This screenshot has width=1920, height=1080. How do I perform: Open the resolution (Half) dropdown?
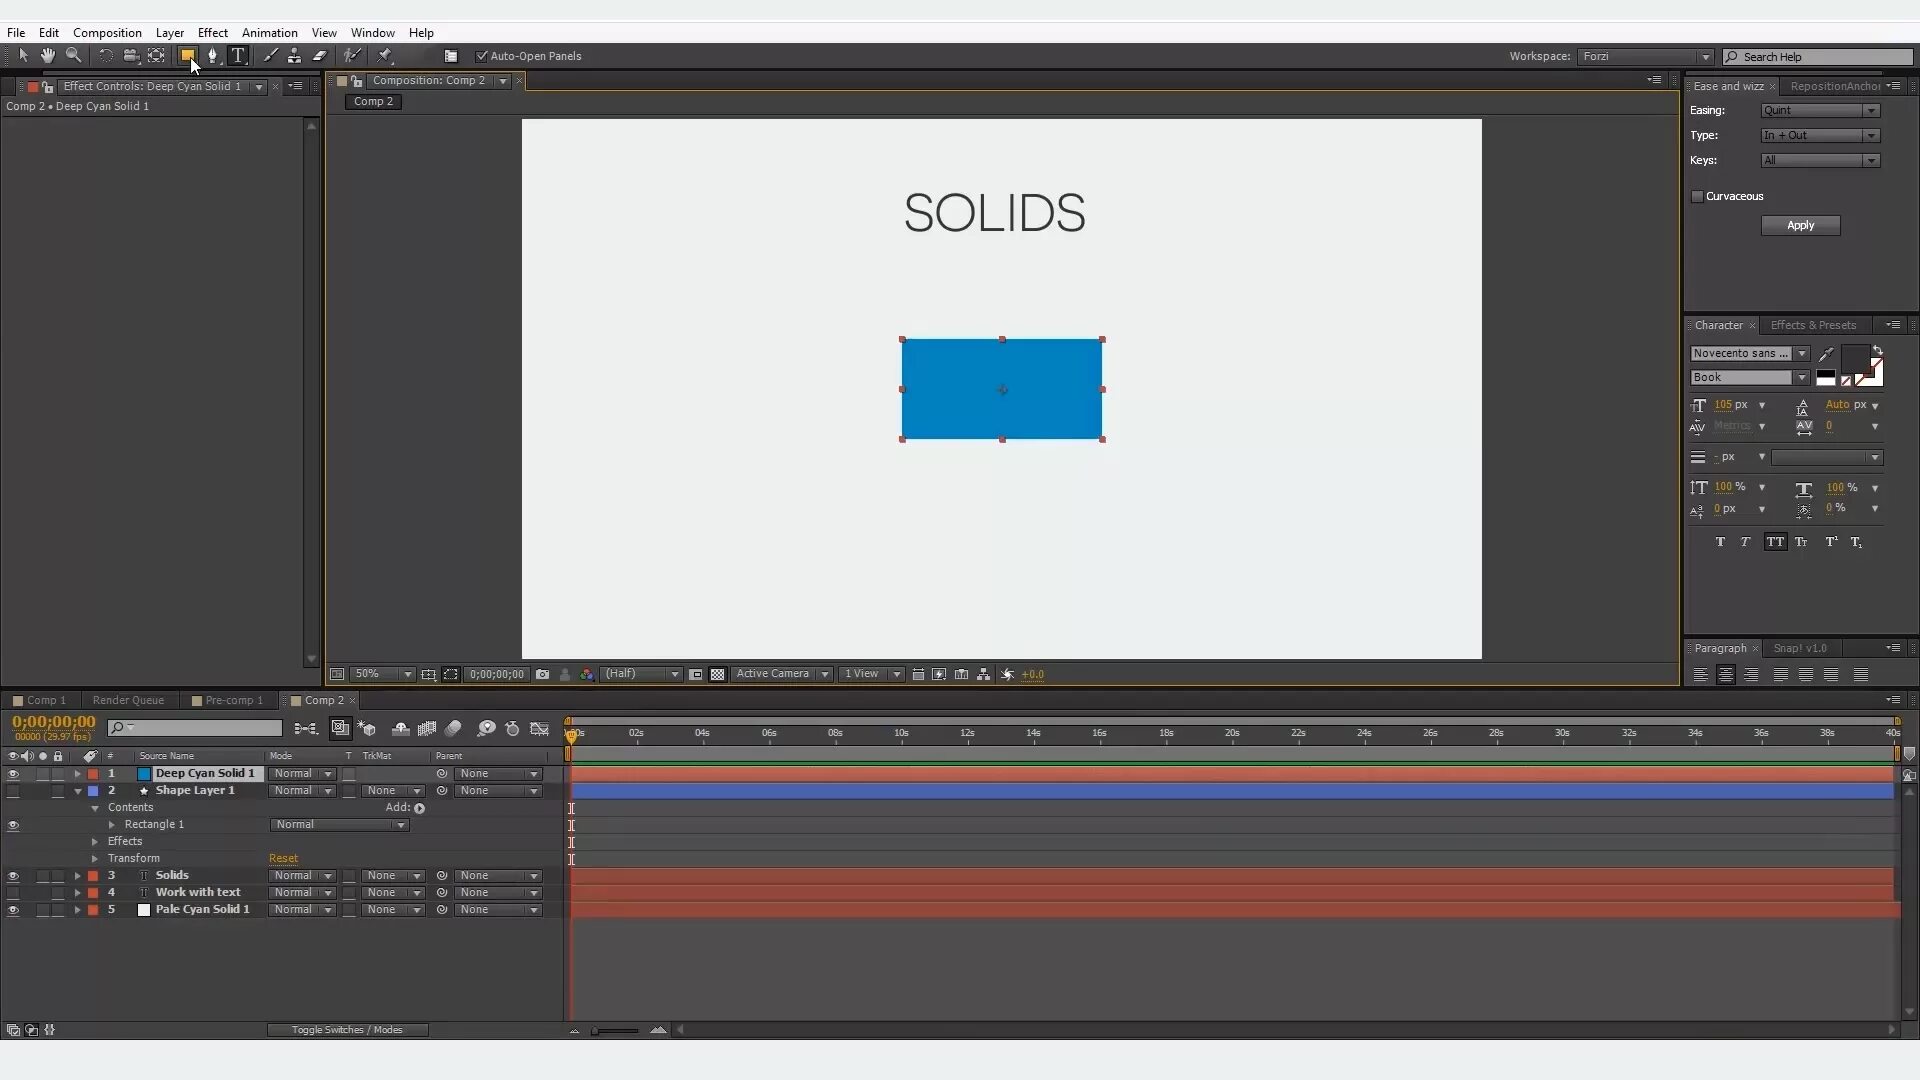click(x=641, y=675)
